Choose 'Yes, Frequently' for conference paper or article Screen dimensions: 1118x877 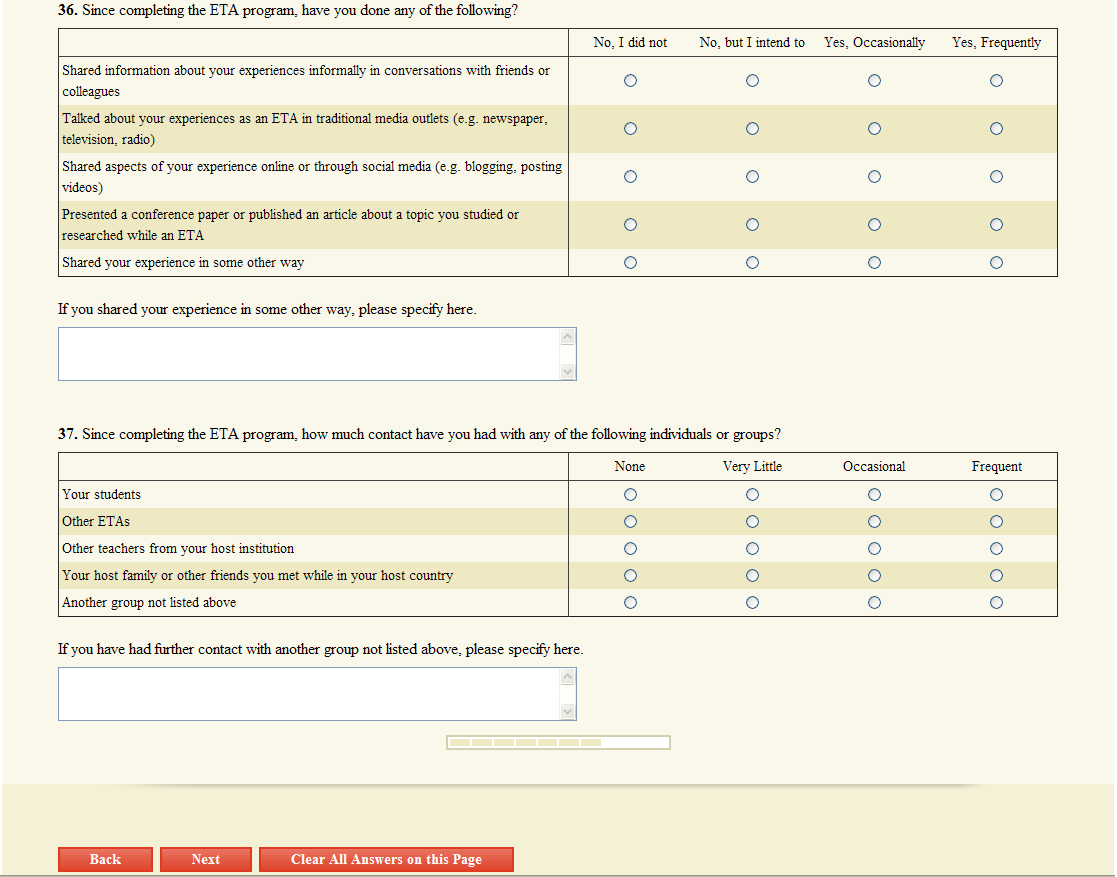click(x=996, y=225)
